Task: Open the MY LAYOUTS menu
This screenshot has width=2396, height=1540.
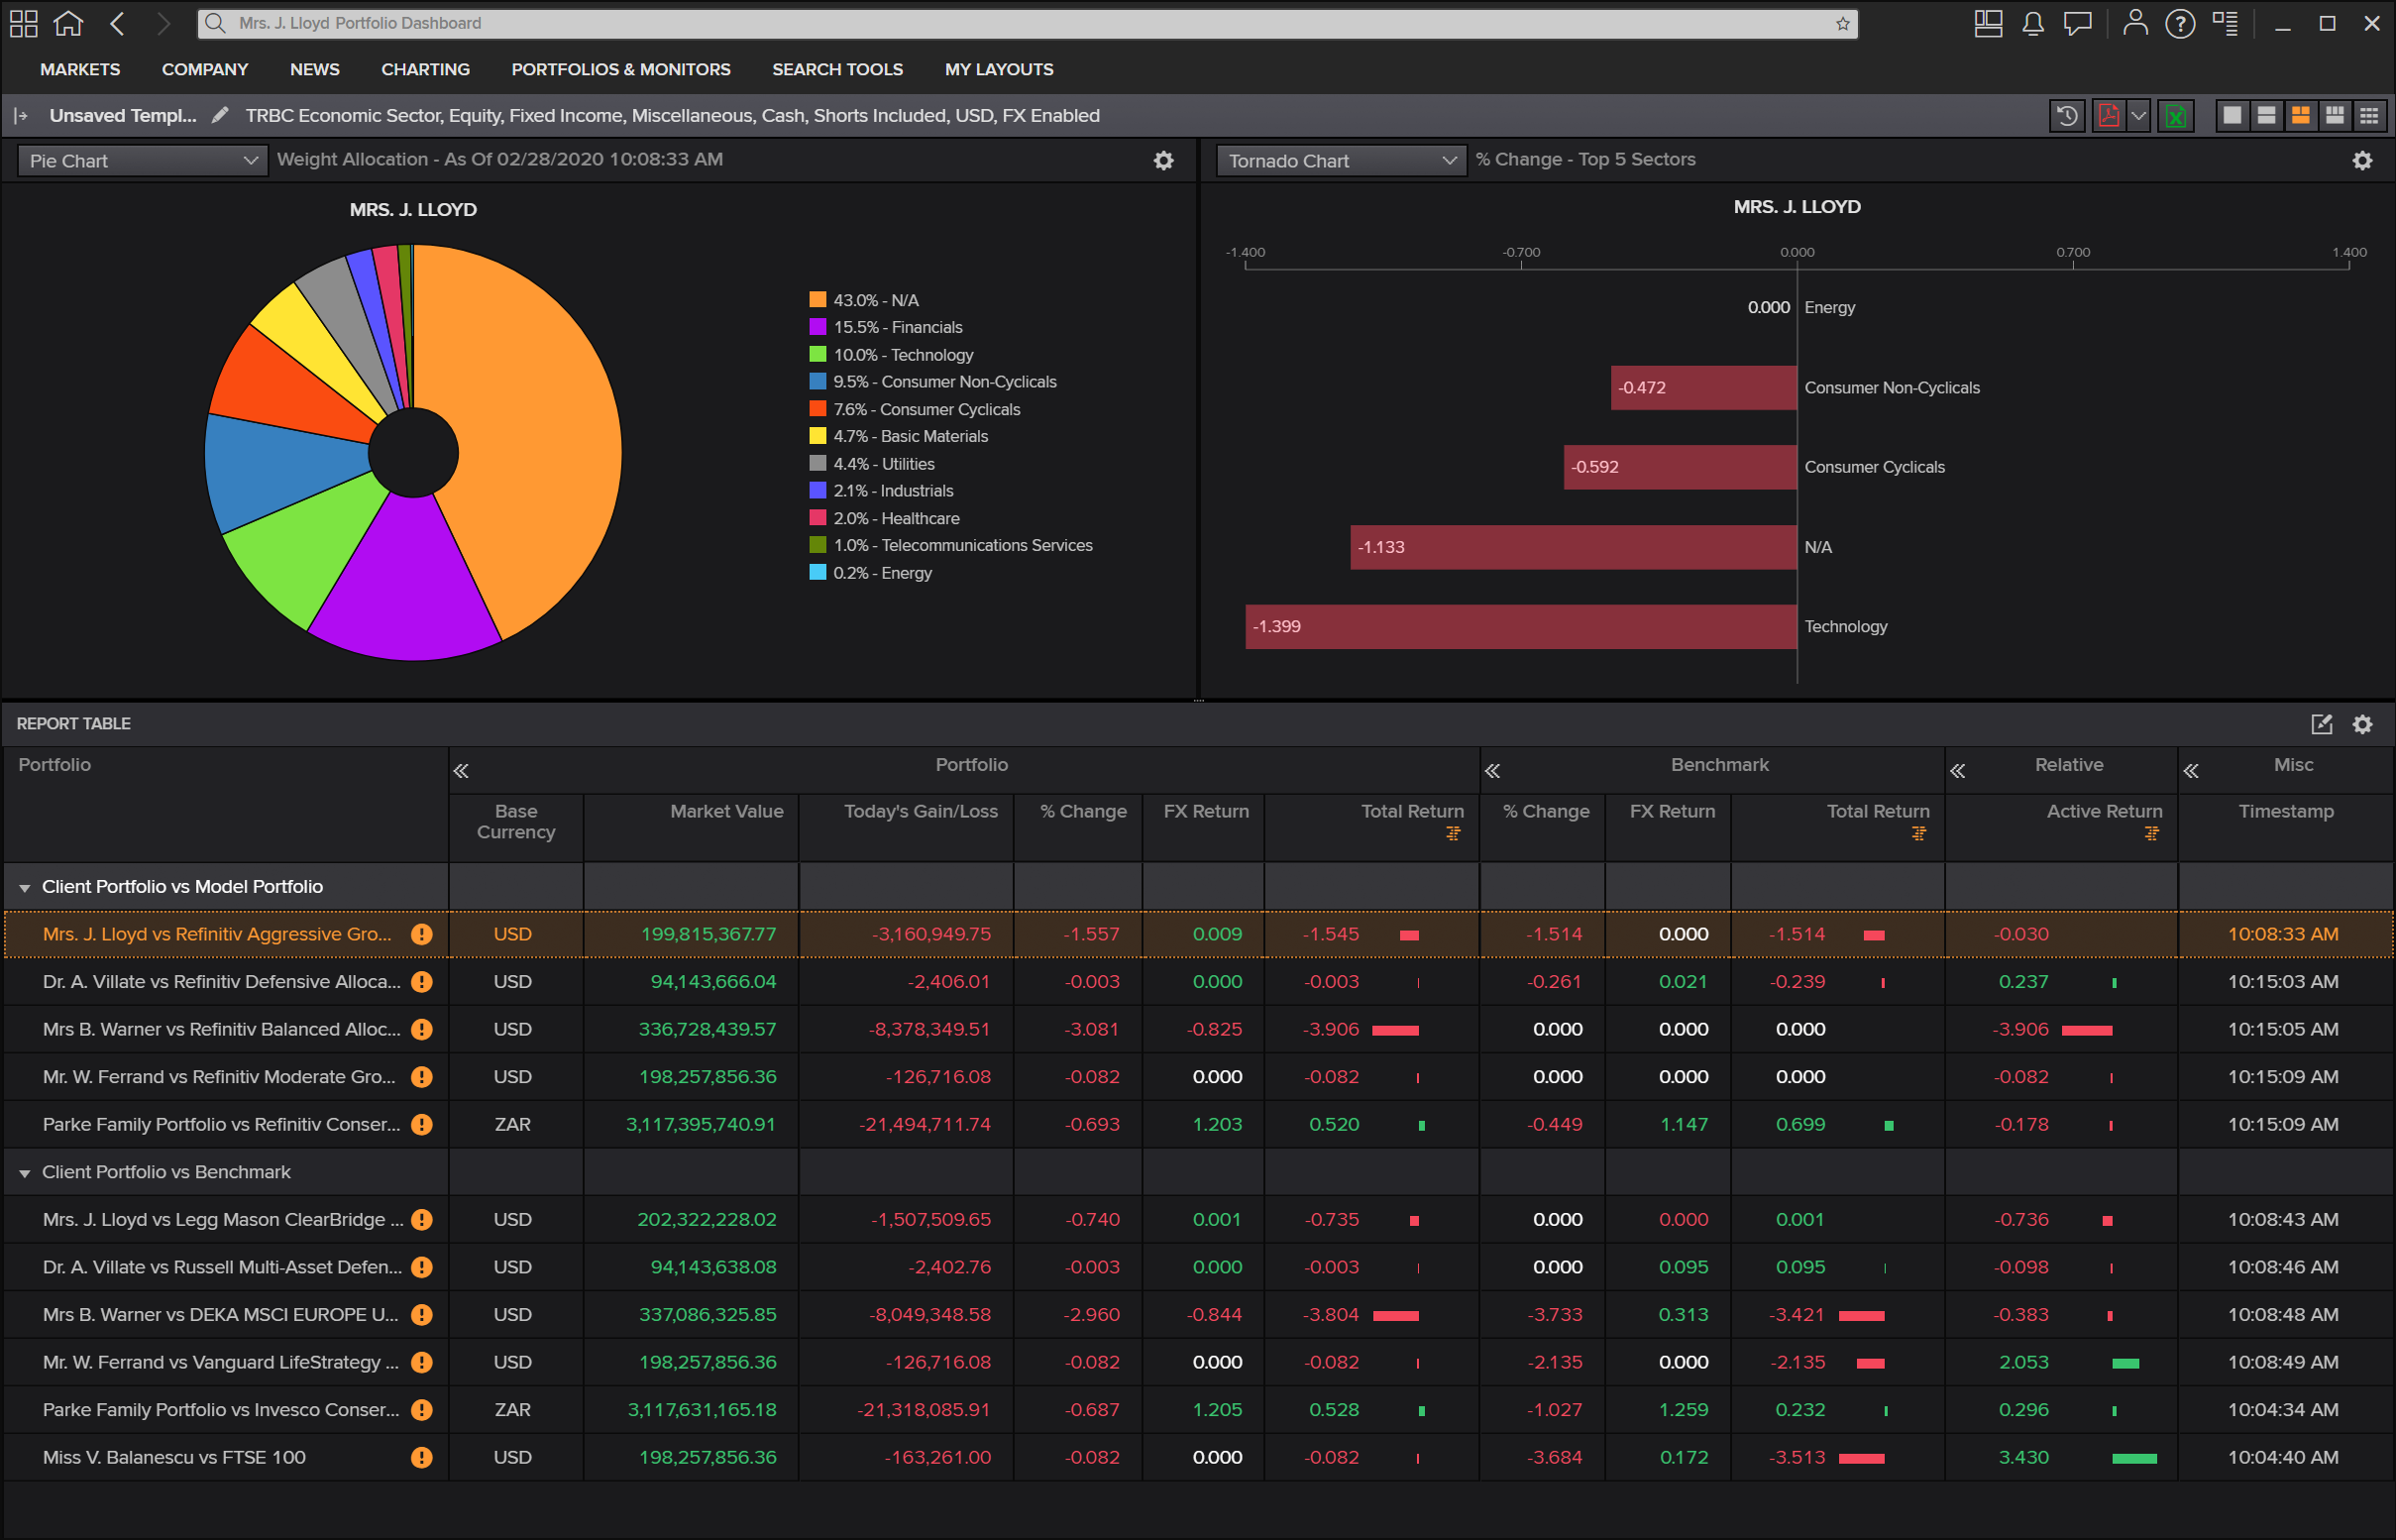Action: tap(999, 69)
